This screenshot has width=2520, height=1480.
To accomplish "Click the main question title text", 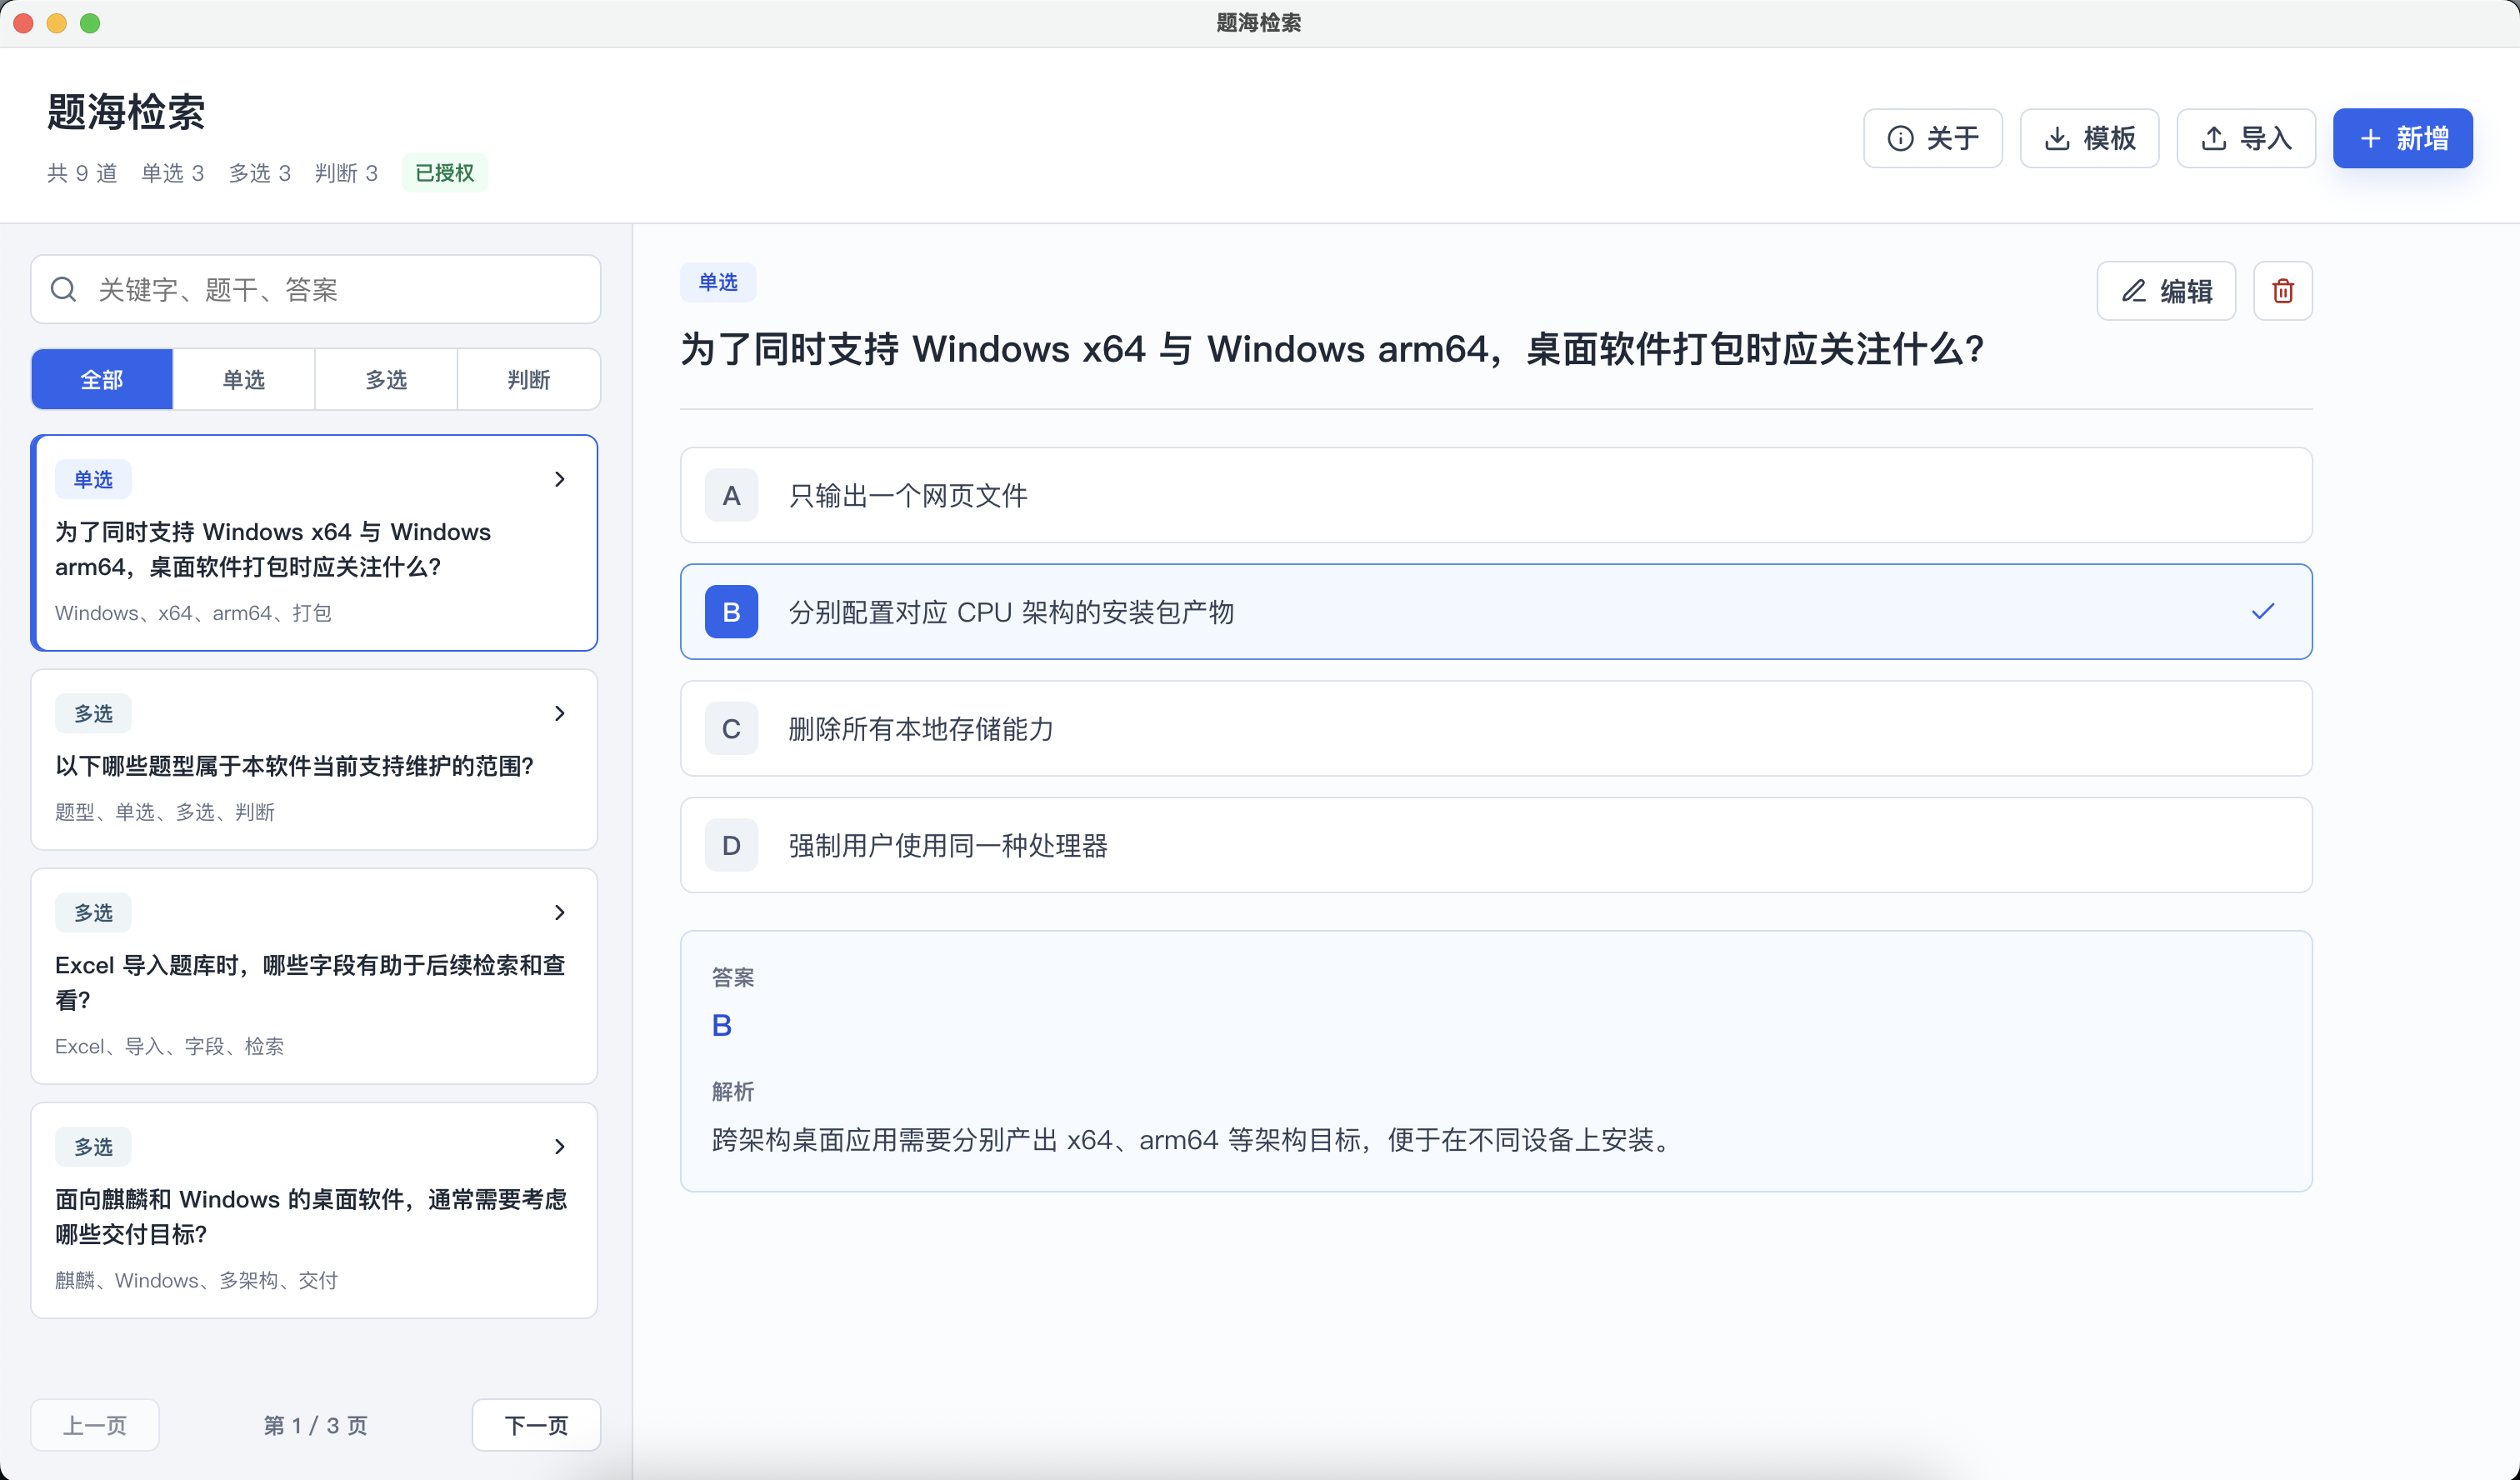I will click(1332, 349).
